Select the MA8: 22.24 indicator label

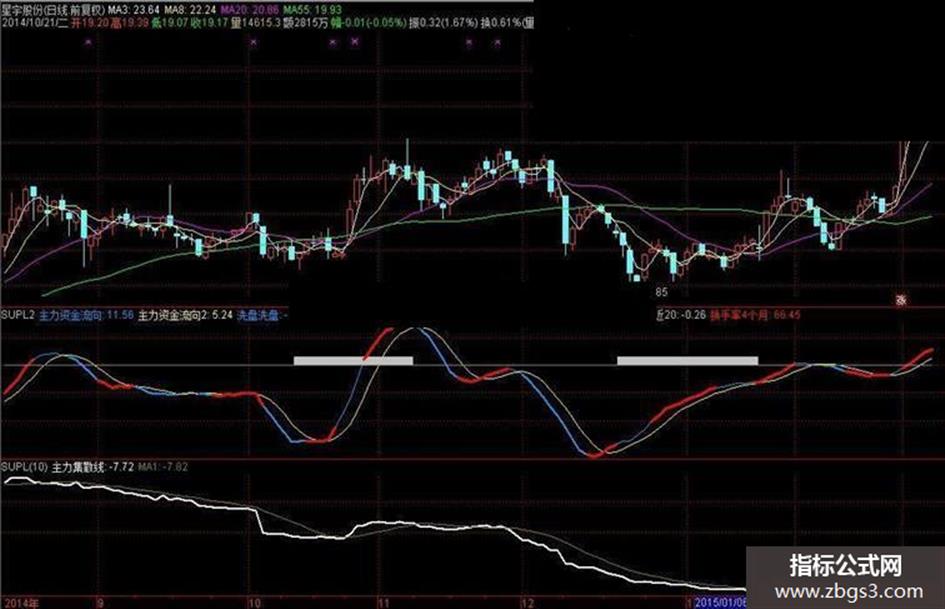click(x=189, y=10)
